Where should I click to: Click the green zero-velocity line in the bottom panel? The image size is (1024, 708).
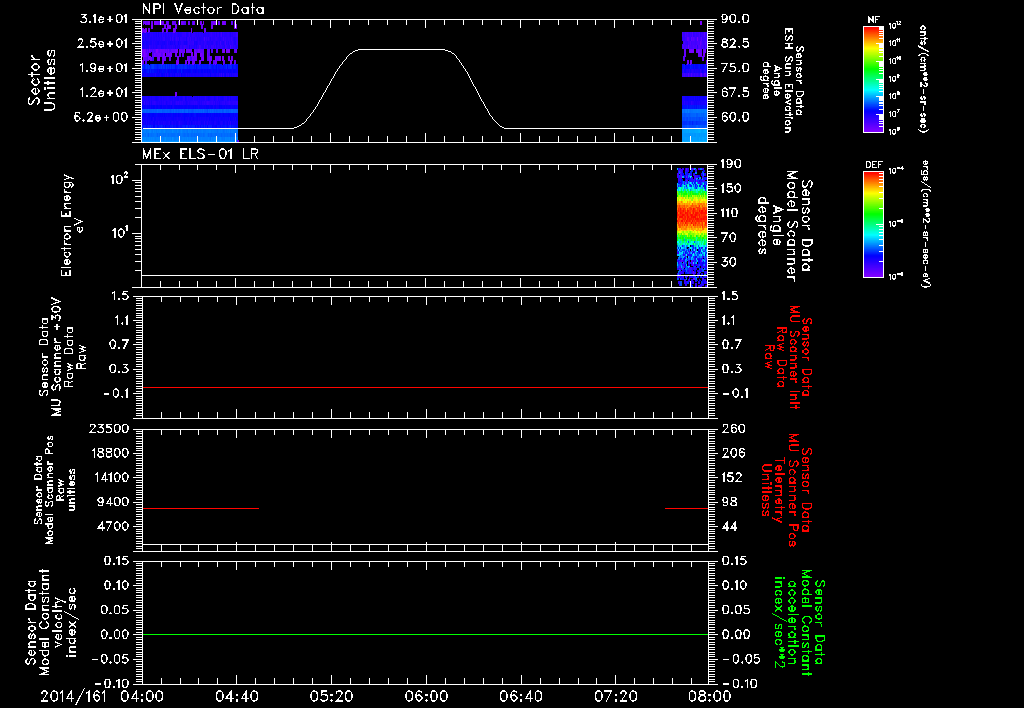[x=425, y=634]
